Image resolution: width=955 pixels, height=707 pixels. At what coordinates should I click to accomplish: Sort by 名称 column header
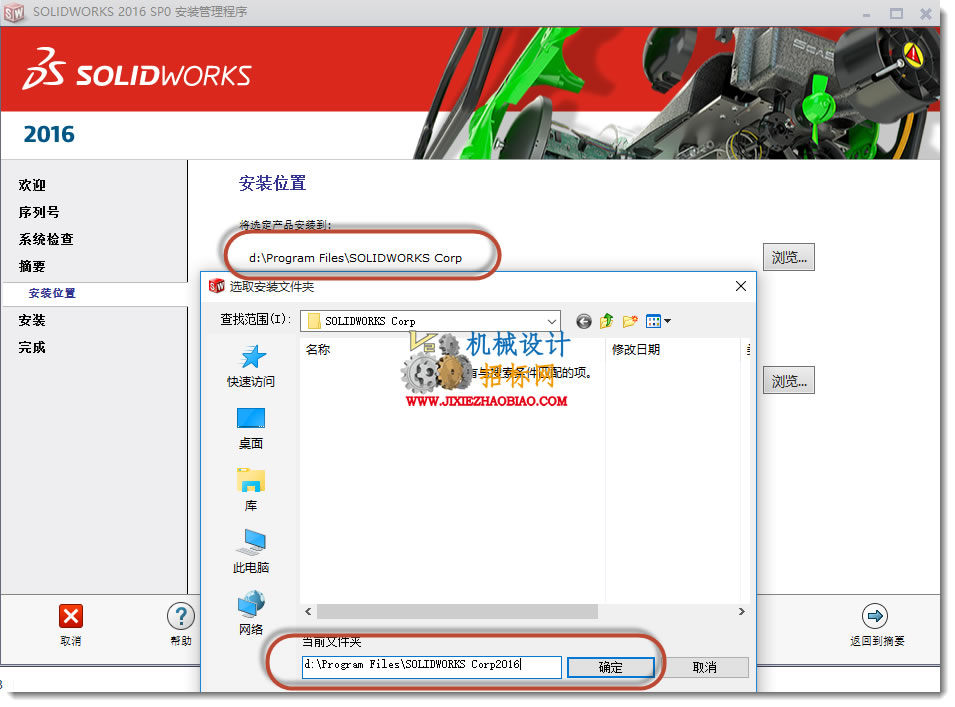pos(320,352)
